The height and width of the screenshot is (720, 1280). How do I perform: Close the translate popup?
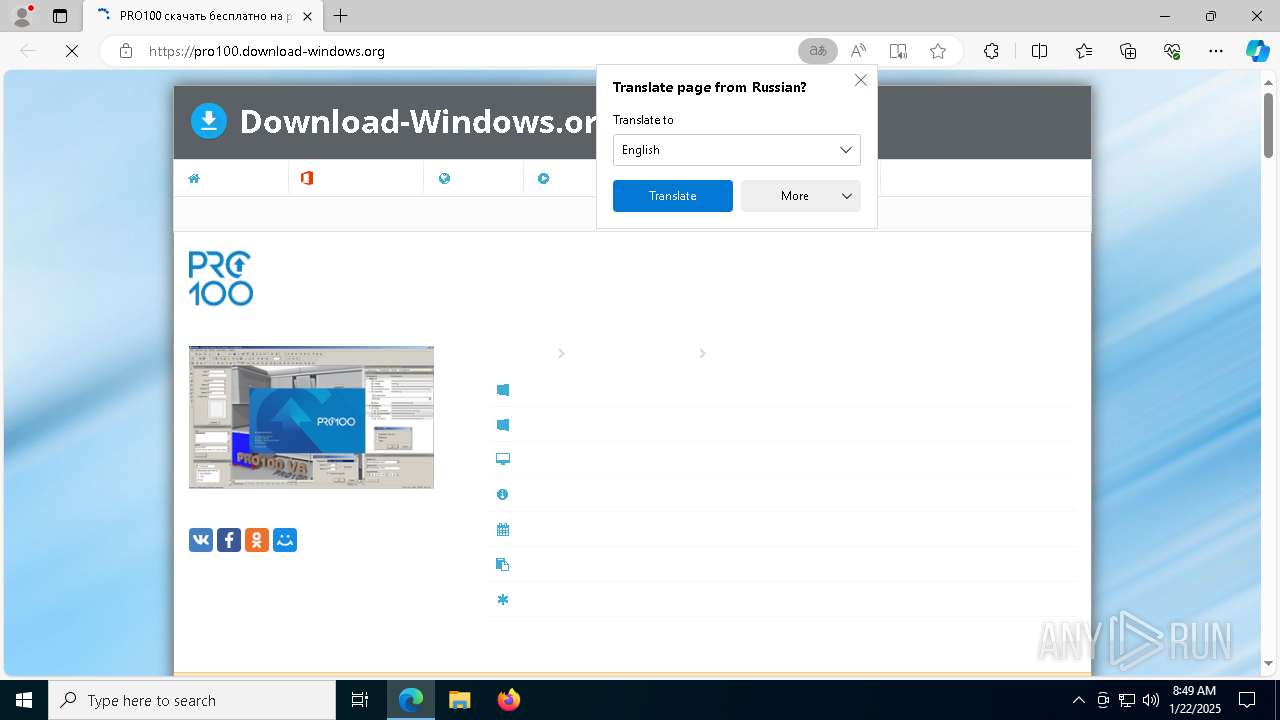click(861, 80)
